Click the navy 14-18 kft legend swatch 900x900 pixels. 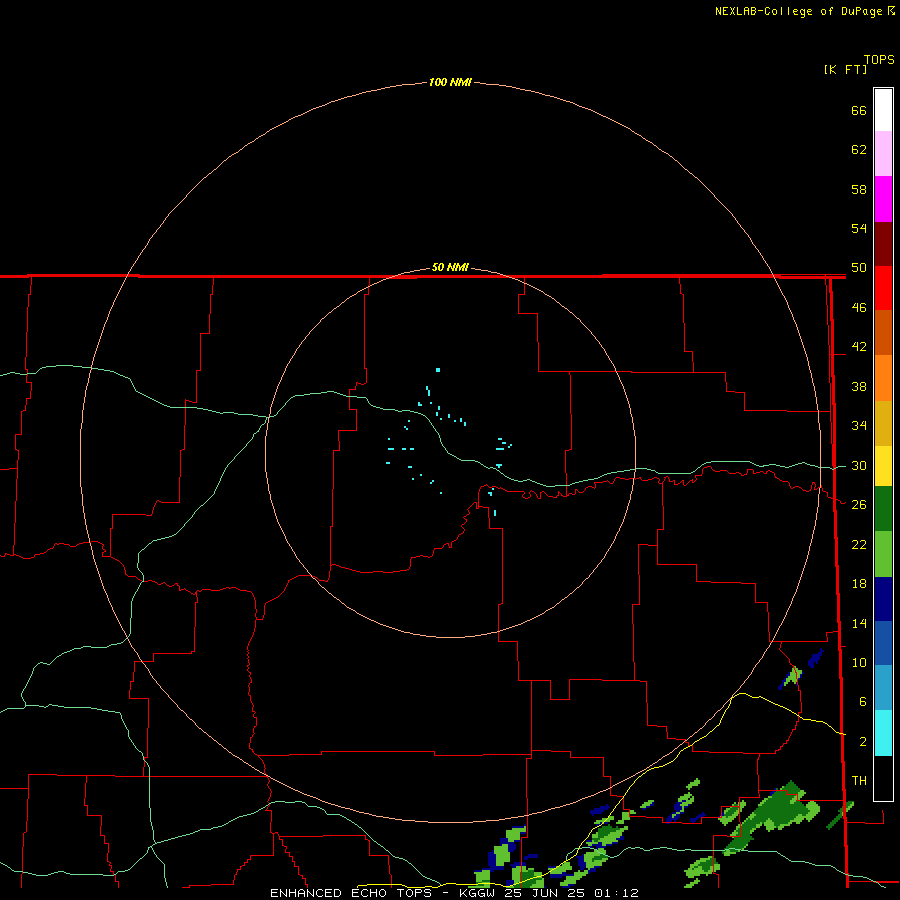(883, 599)
